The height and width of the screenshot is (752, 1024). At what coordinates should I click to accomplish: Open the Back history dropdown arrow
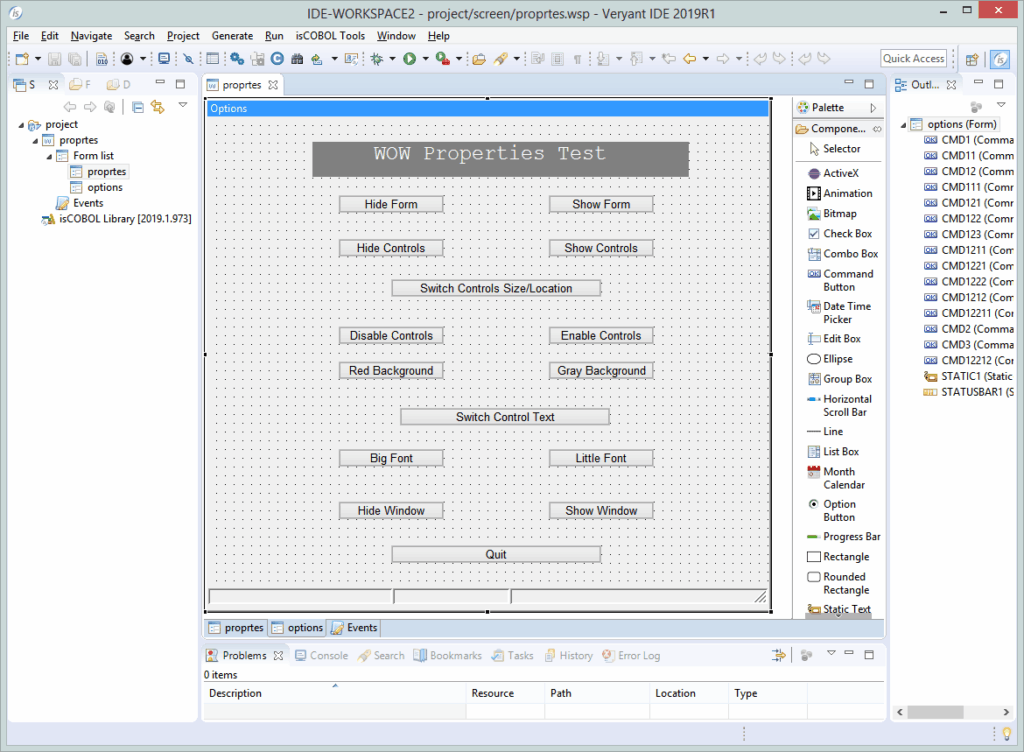pos(706,59)
